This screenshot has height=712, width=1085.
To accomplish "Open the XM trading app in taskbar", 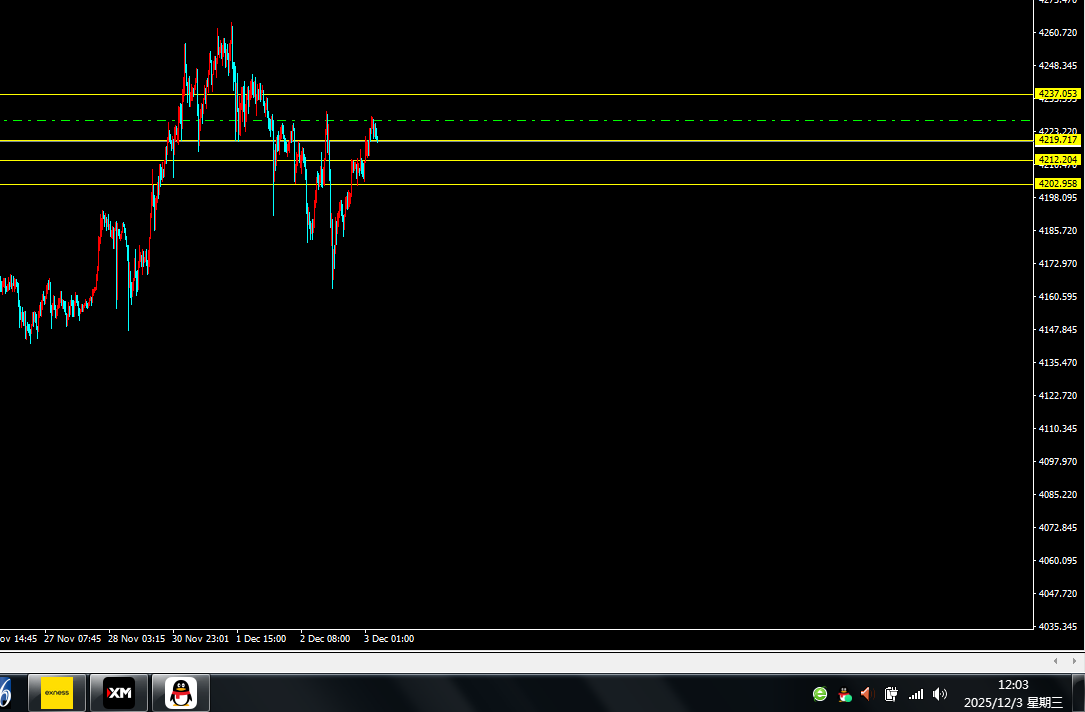I will click(119, 692).
